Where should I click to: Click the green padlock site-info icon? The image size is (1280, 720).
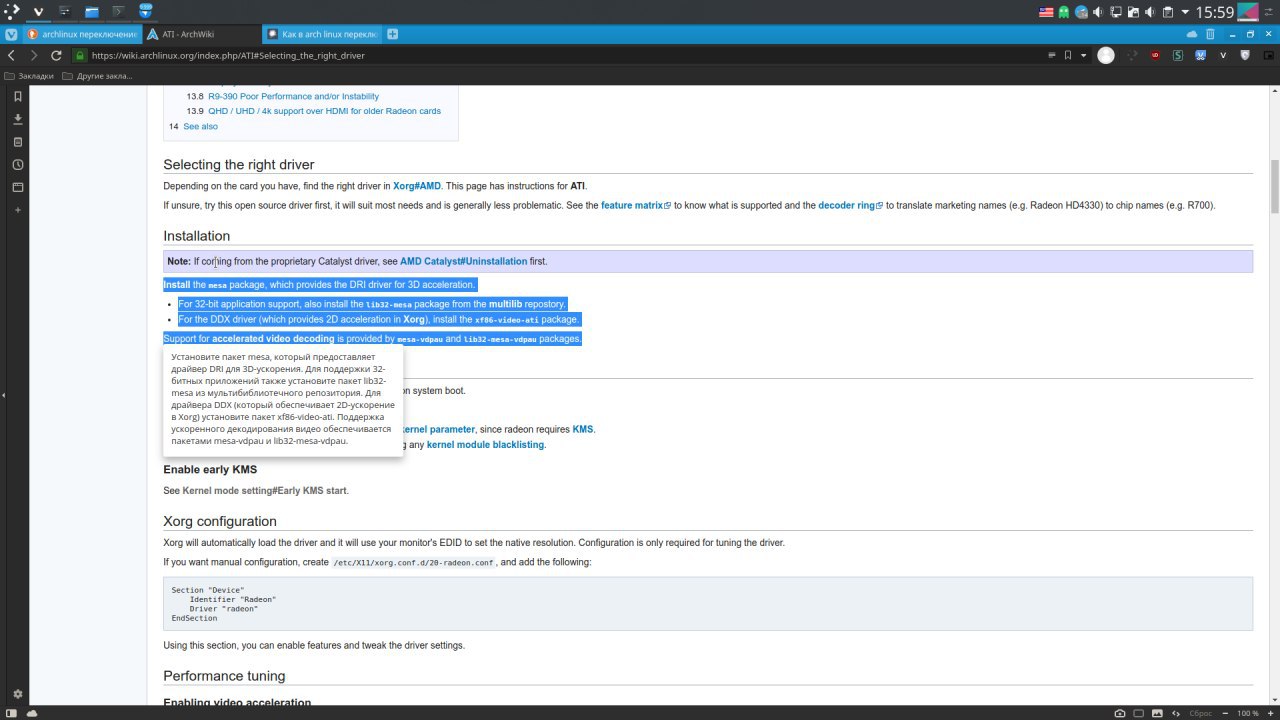(x=82, y=56)
